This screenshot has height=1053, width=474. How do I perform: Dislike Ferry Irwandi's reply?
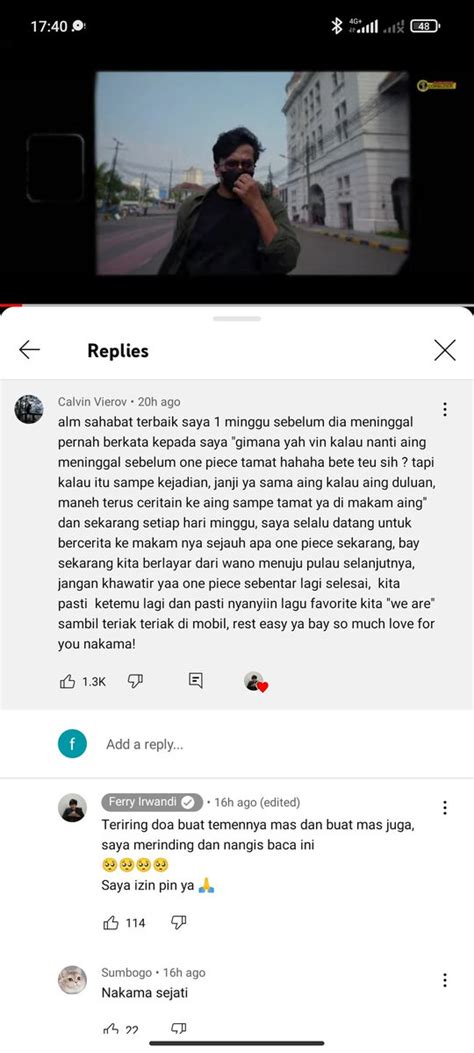point(179,922)
